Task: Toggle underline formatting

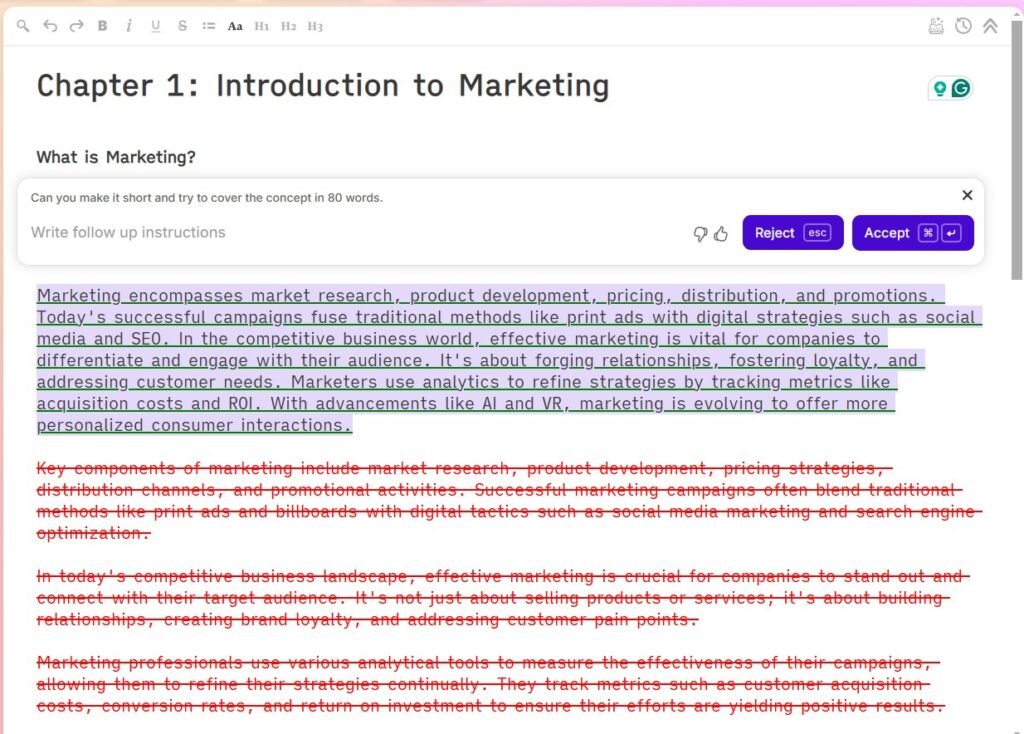Action: point(155,26)
